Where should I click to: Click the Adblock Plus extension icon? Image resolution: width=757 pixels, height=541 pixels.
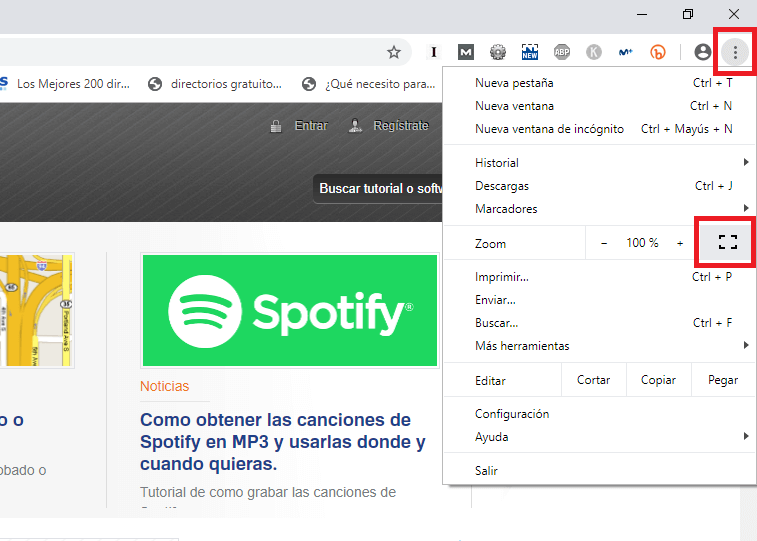click(561, 52)
